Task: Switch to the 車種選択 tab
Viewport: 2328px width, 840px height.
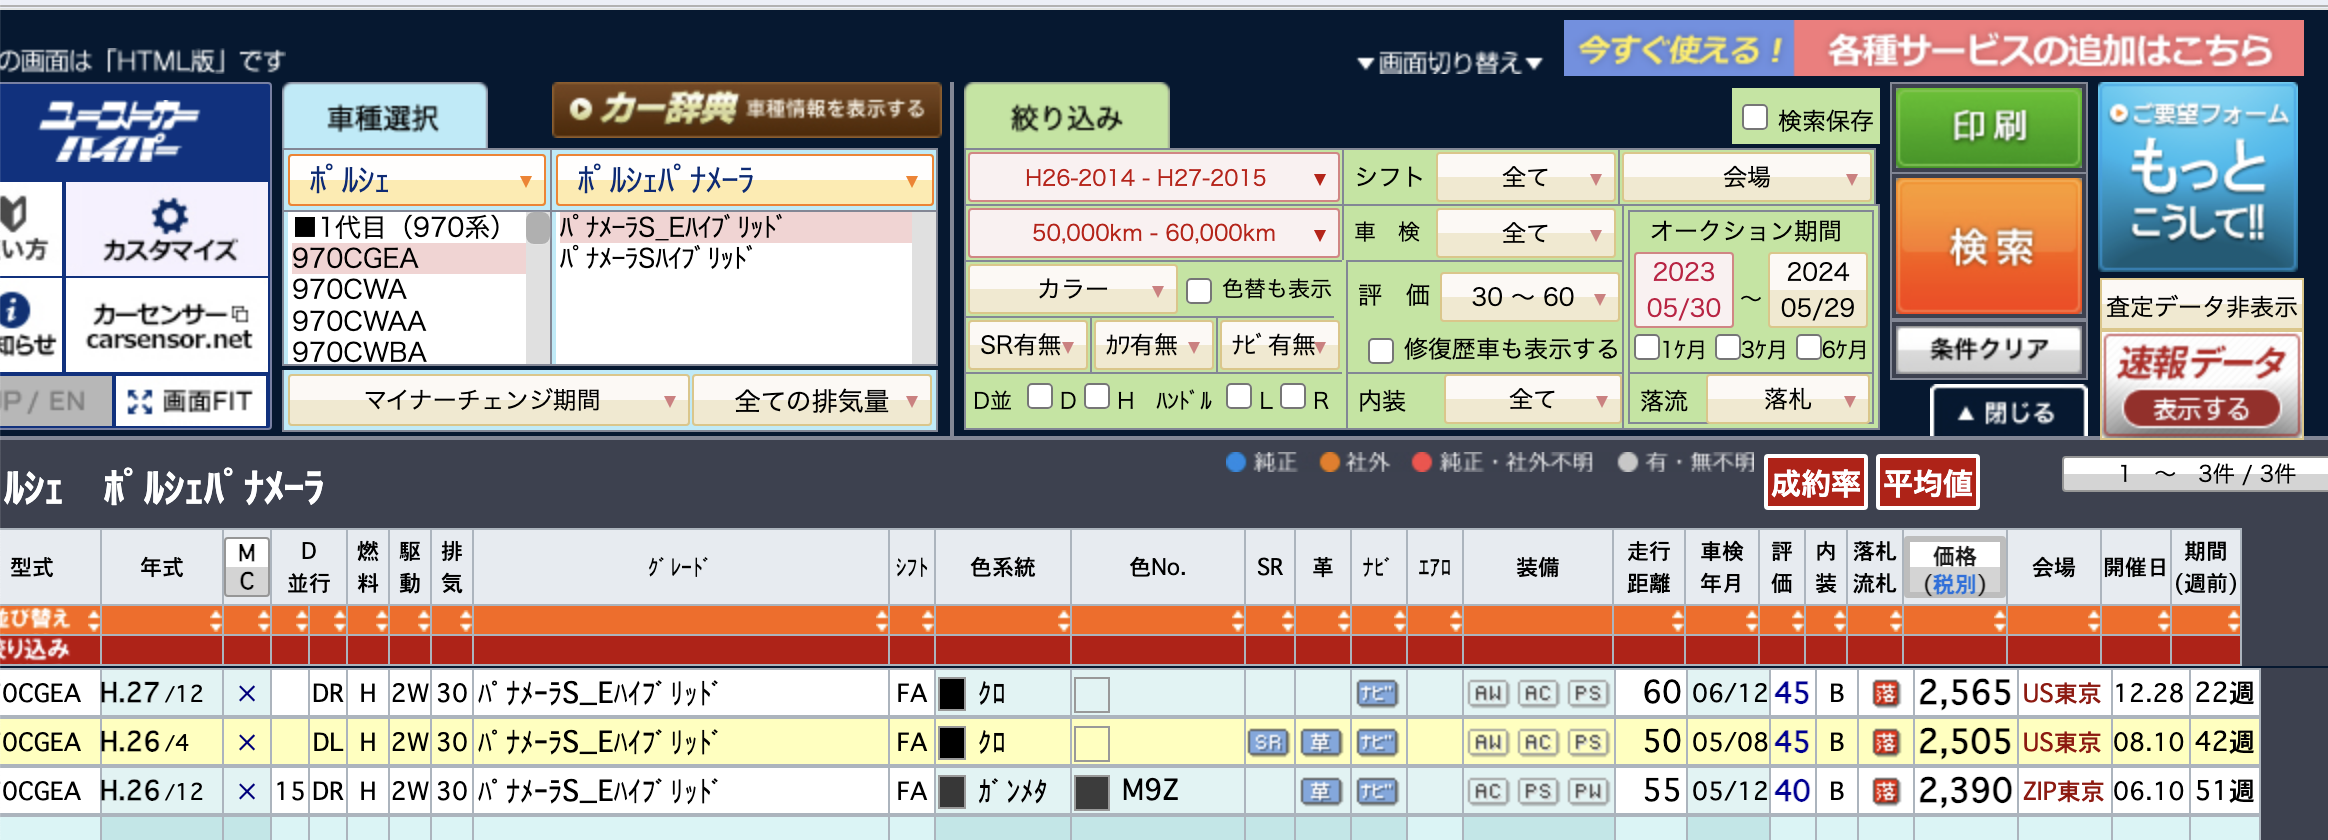Action: [384, 118]
